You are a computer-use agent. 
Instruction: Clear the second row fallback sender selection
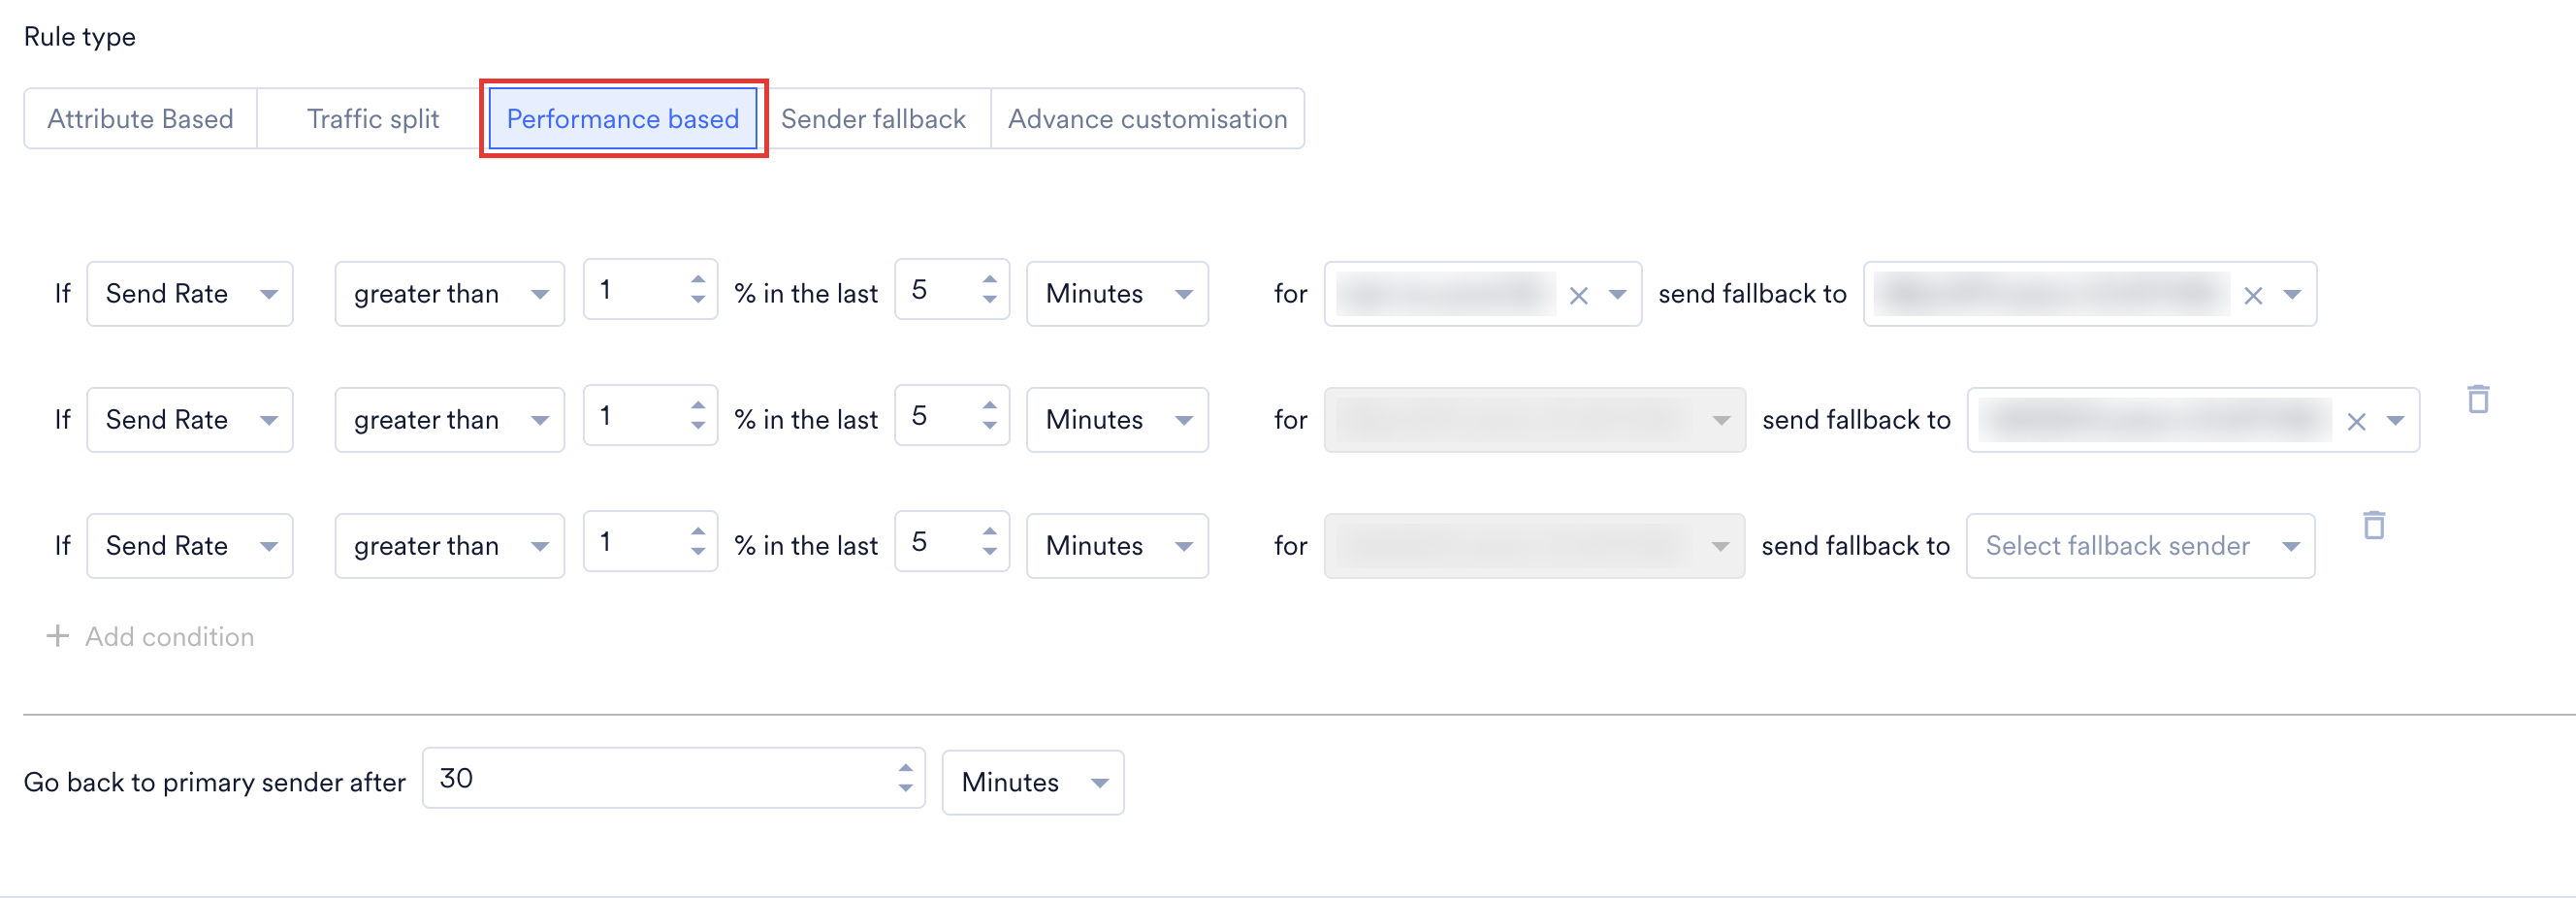[2357, 422]
